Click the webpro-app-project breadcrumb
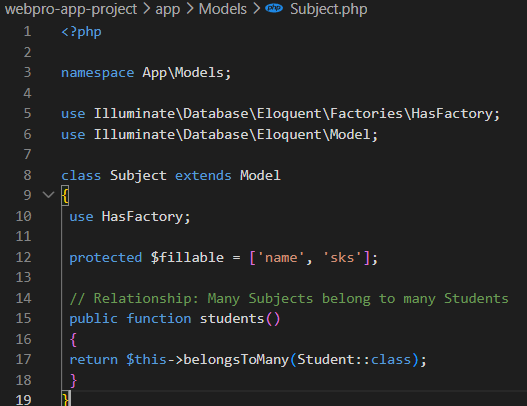527x406 pixels. [71, 9]
